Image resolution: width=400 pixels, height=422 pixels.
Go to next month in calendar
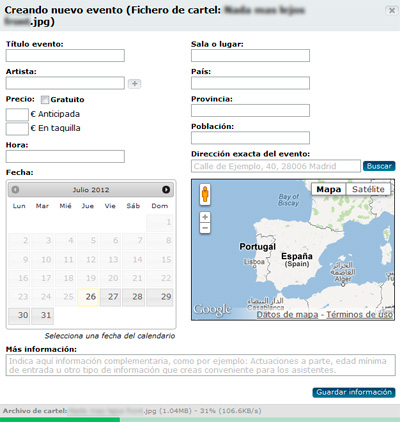[x=166, y=190]
